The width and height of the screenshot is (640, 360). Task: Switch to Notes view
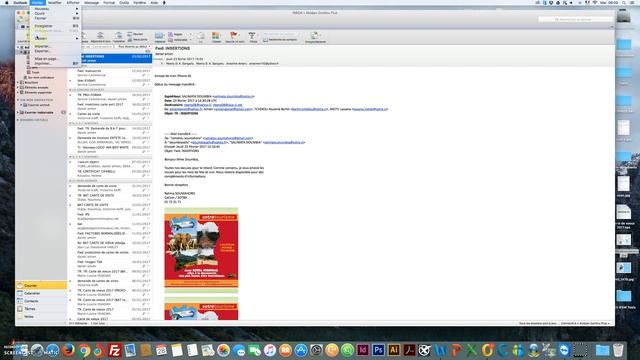(41, 317)
